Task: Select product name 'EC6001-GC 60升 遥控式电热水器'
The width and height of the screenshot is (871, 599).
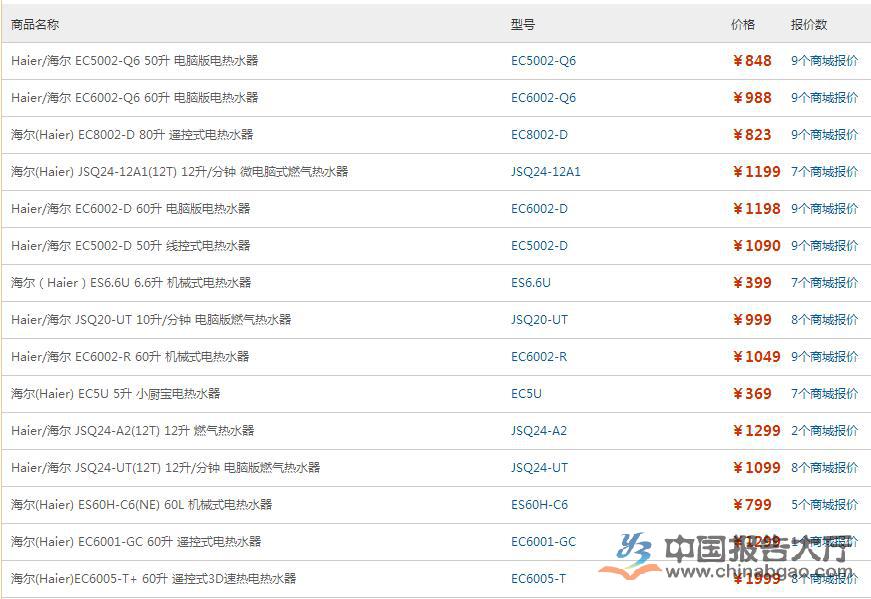Action: point(170,541)
